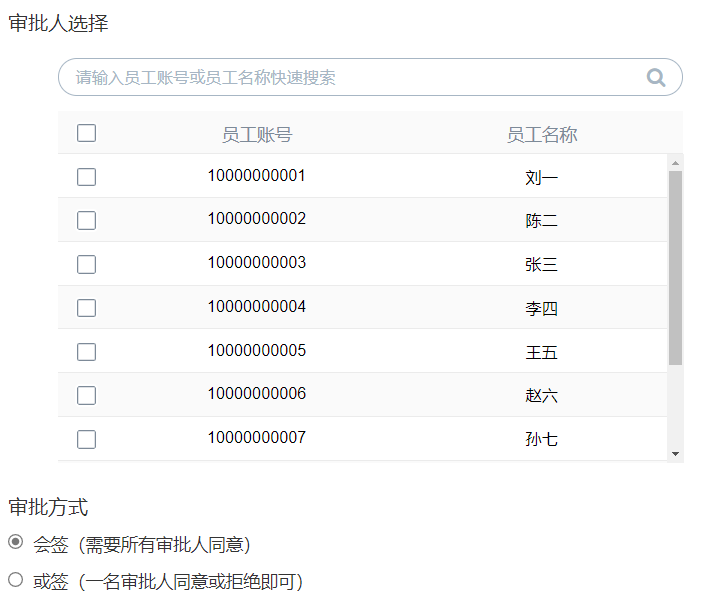Click account number 10000000001

coord(257,176)
